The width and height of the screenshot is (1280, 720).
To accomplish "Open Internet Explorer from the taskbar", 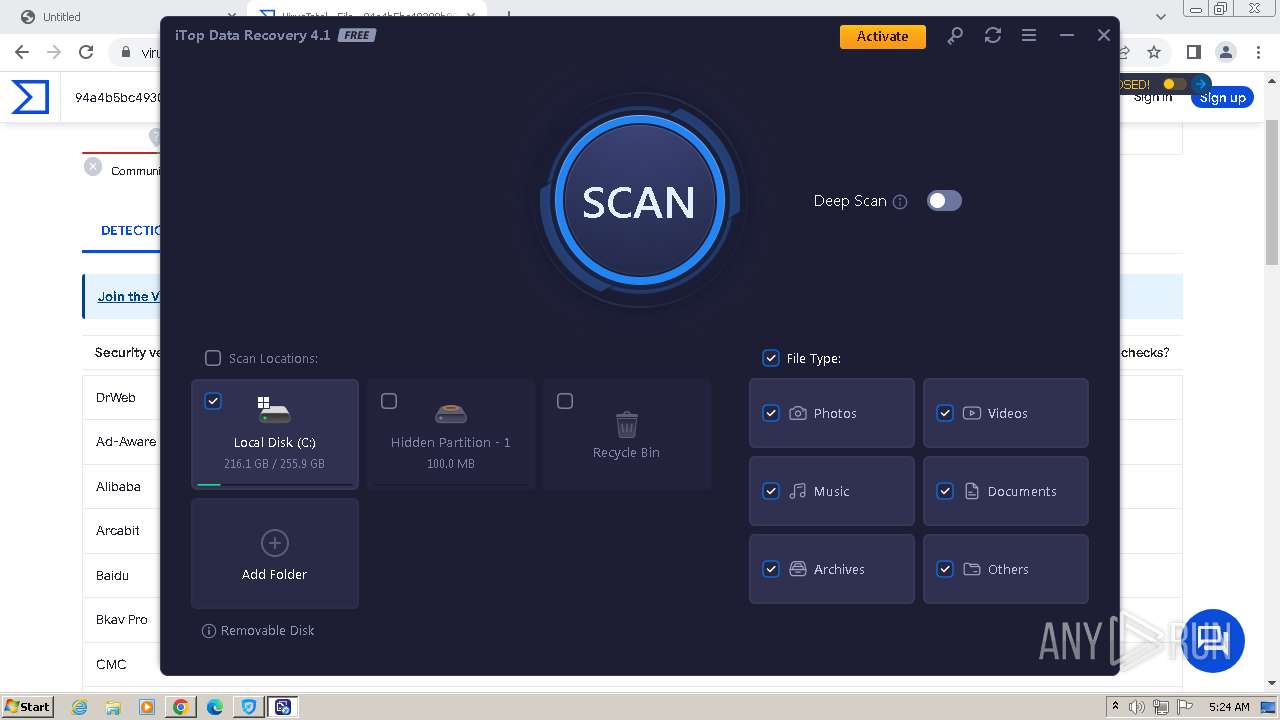I will click(79, 707).
